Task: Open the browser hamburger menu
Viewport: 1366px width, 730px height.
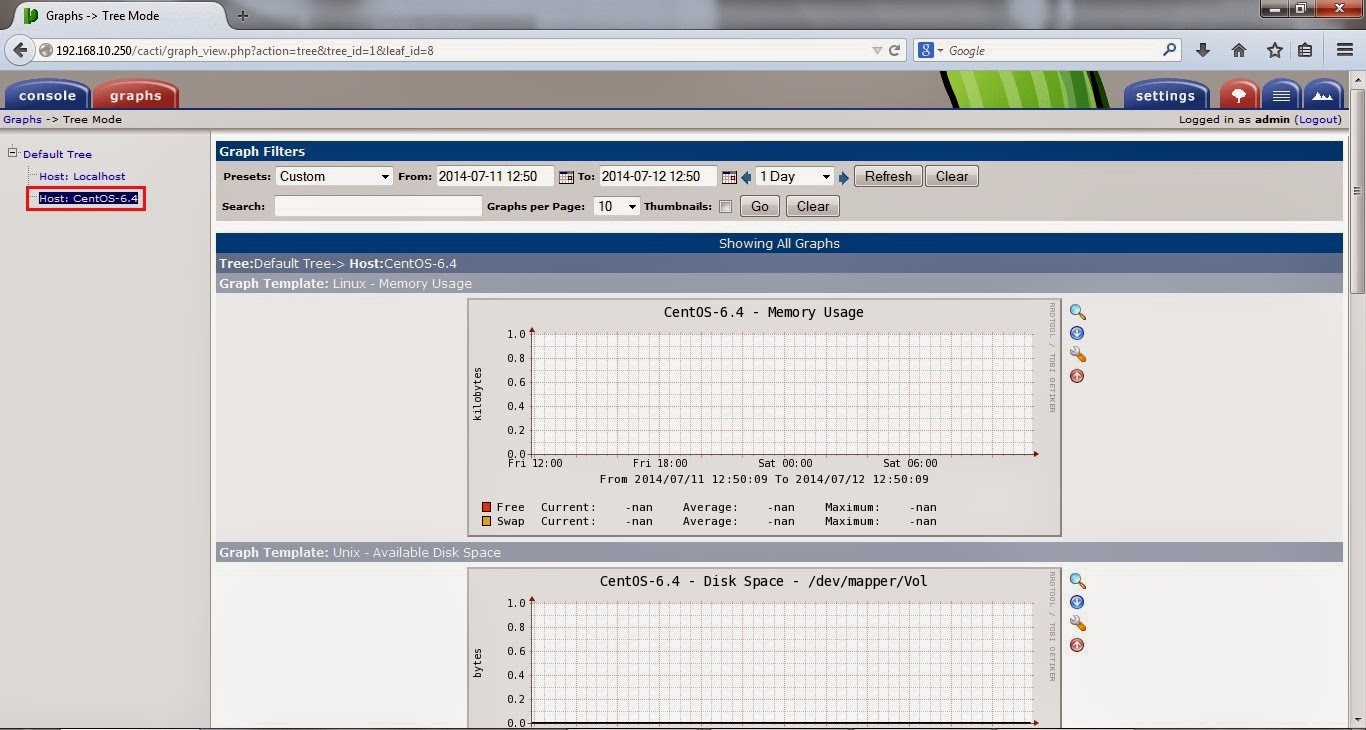Action: 1345,50
